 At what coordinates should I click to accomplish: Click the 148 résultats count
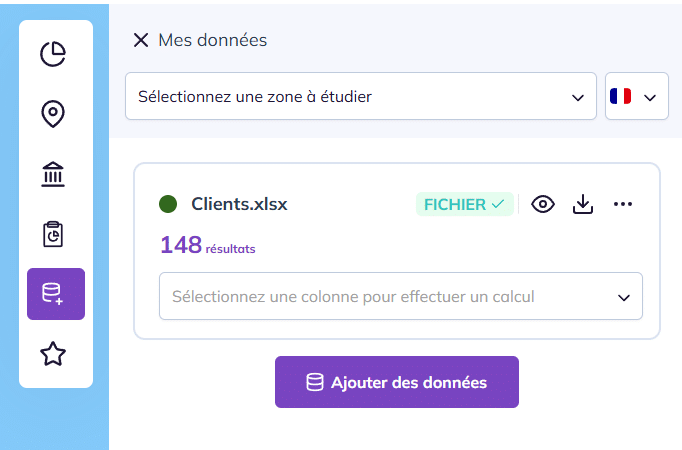click(207, 245)
